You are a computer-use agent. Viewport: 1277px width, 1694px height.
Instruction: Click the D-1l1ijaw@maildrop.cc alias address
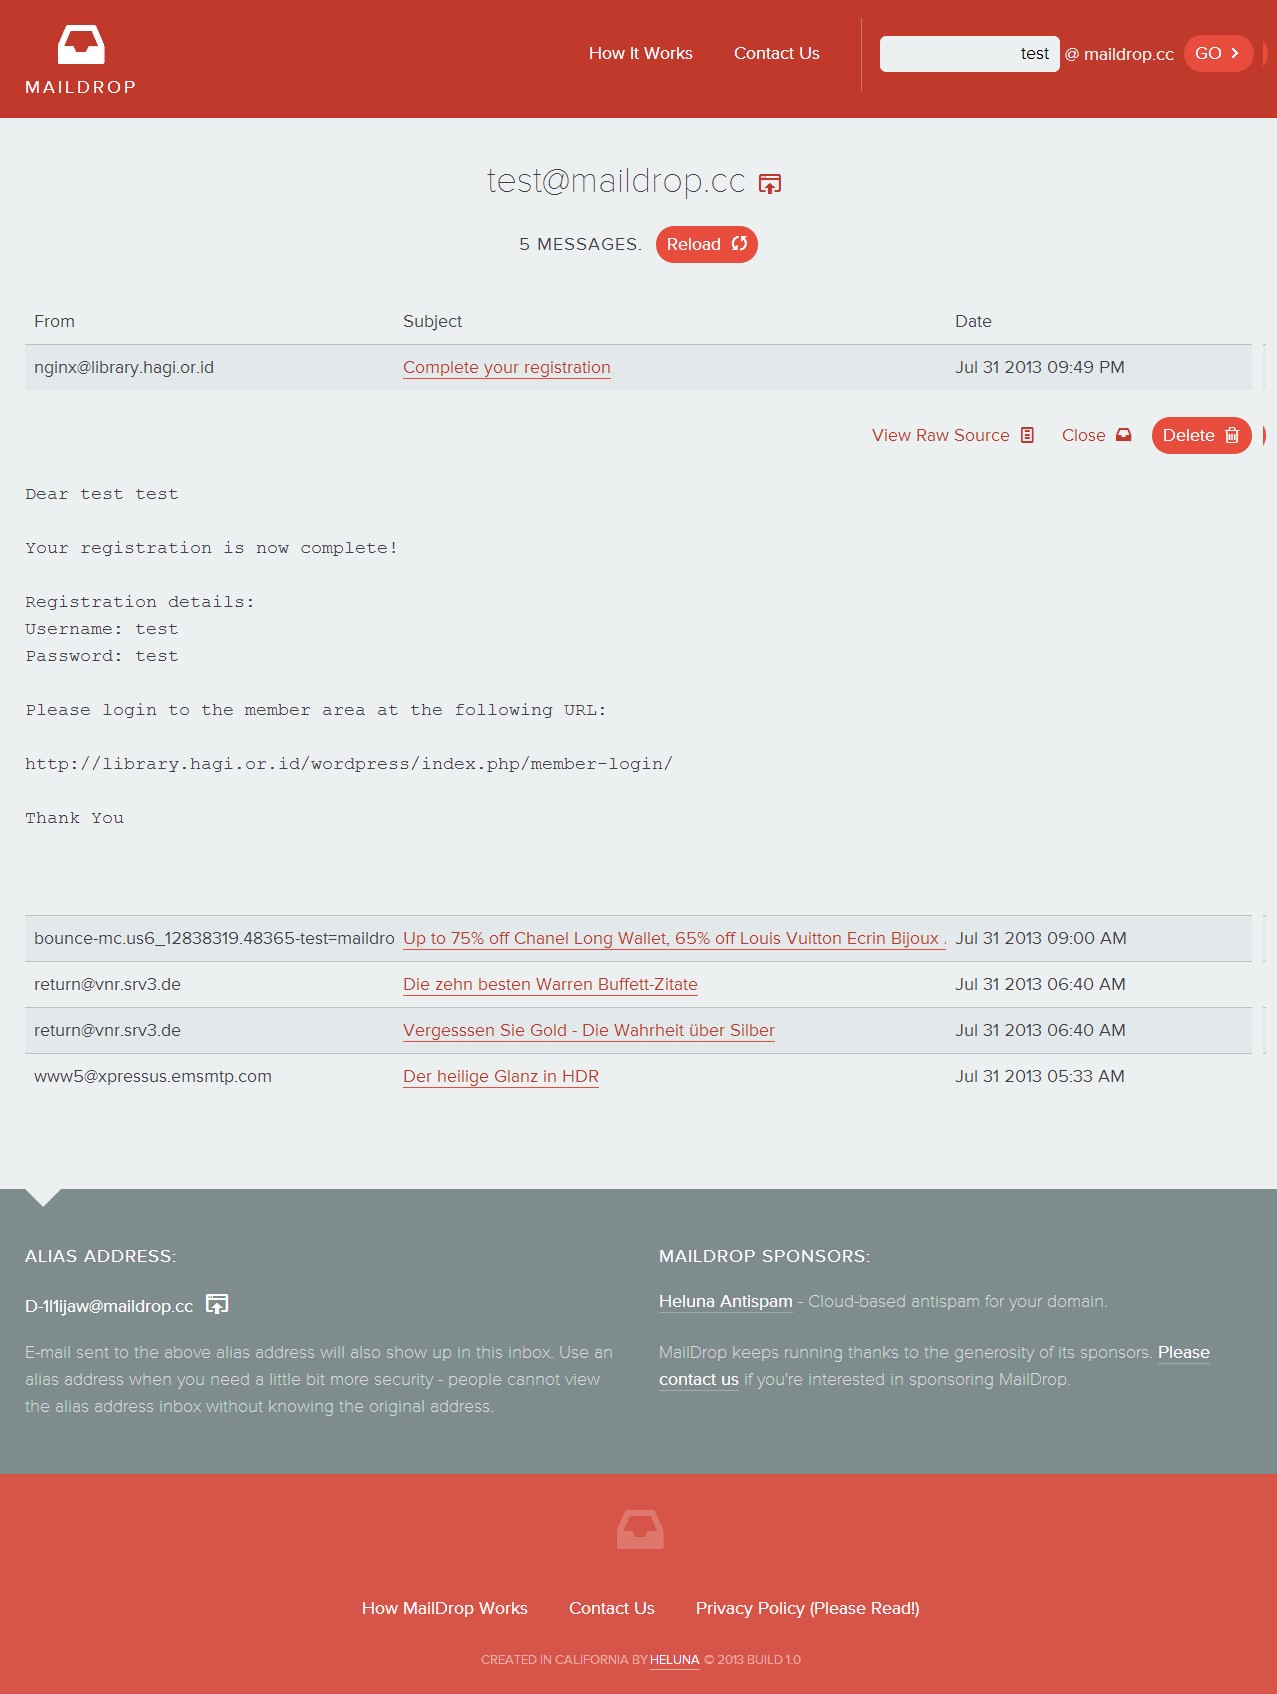click(x=109, y=1306)
